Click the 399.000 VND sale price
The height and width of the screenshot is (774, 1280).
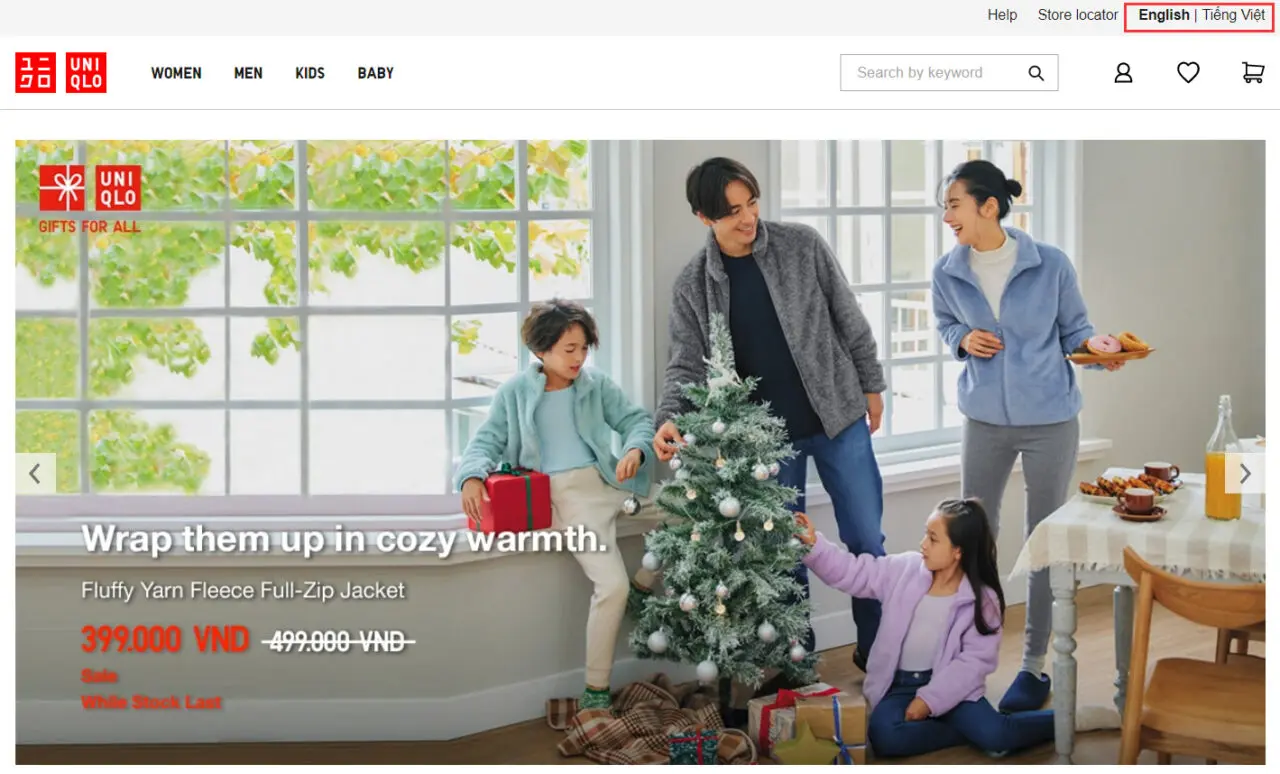click(165, 639)
